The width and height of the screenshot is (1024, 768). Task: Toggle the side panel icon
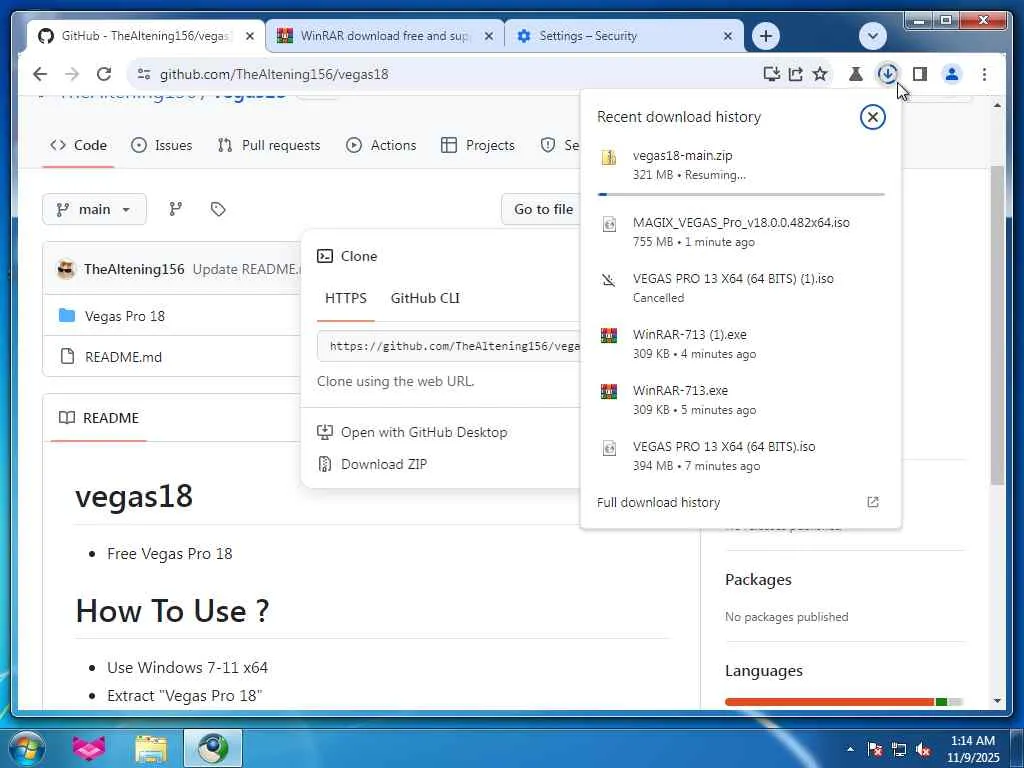pos(920,74)
